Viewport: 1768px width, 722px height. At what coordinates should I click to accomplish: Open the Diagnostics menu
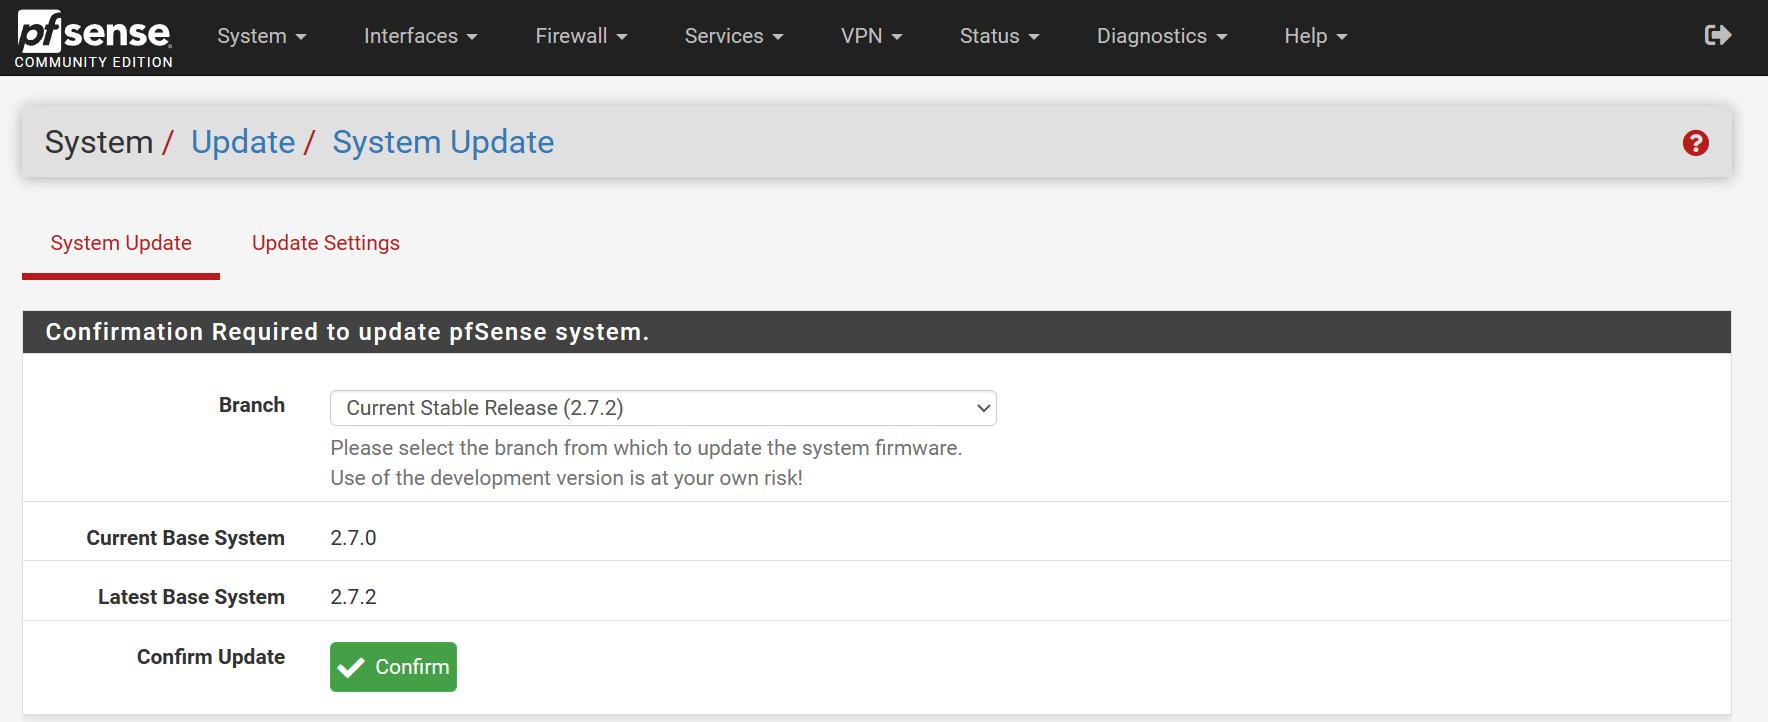pos(1162,36)
